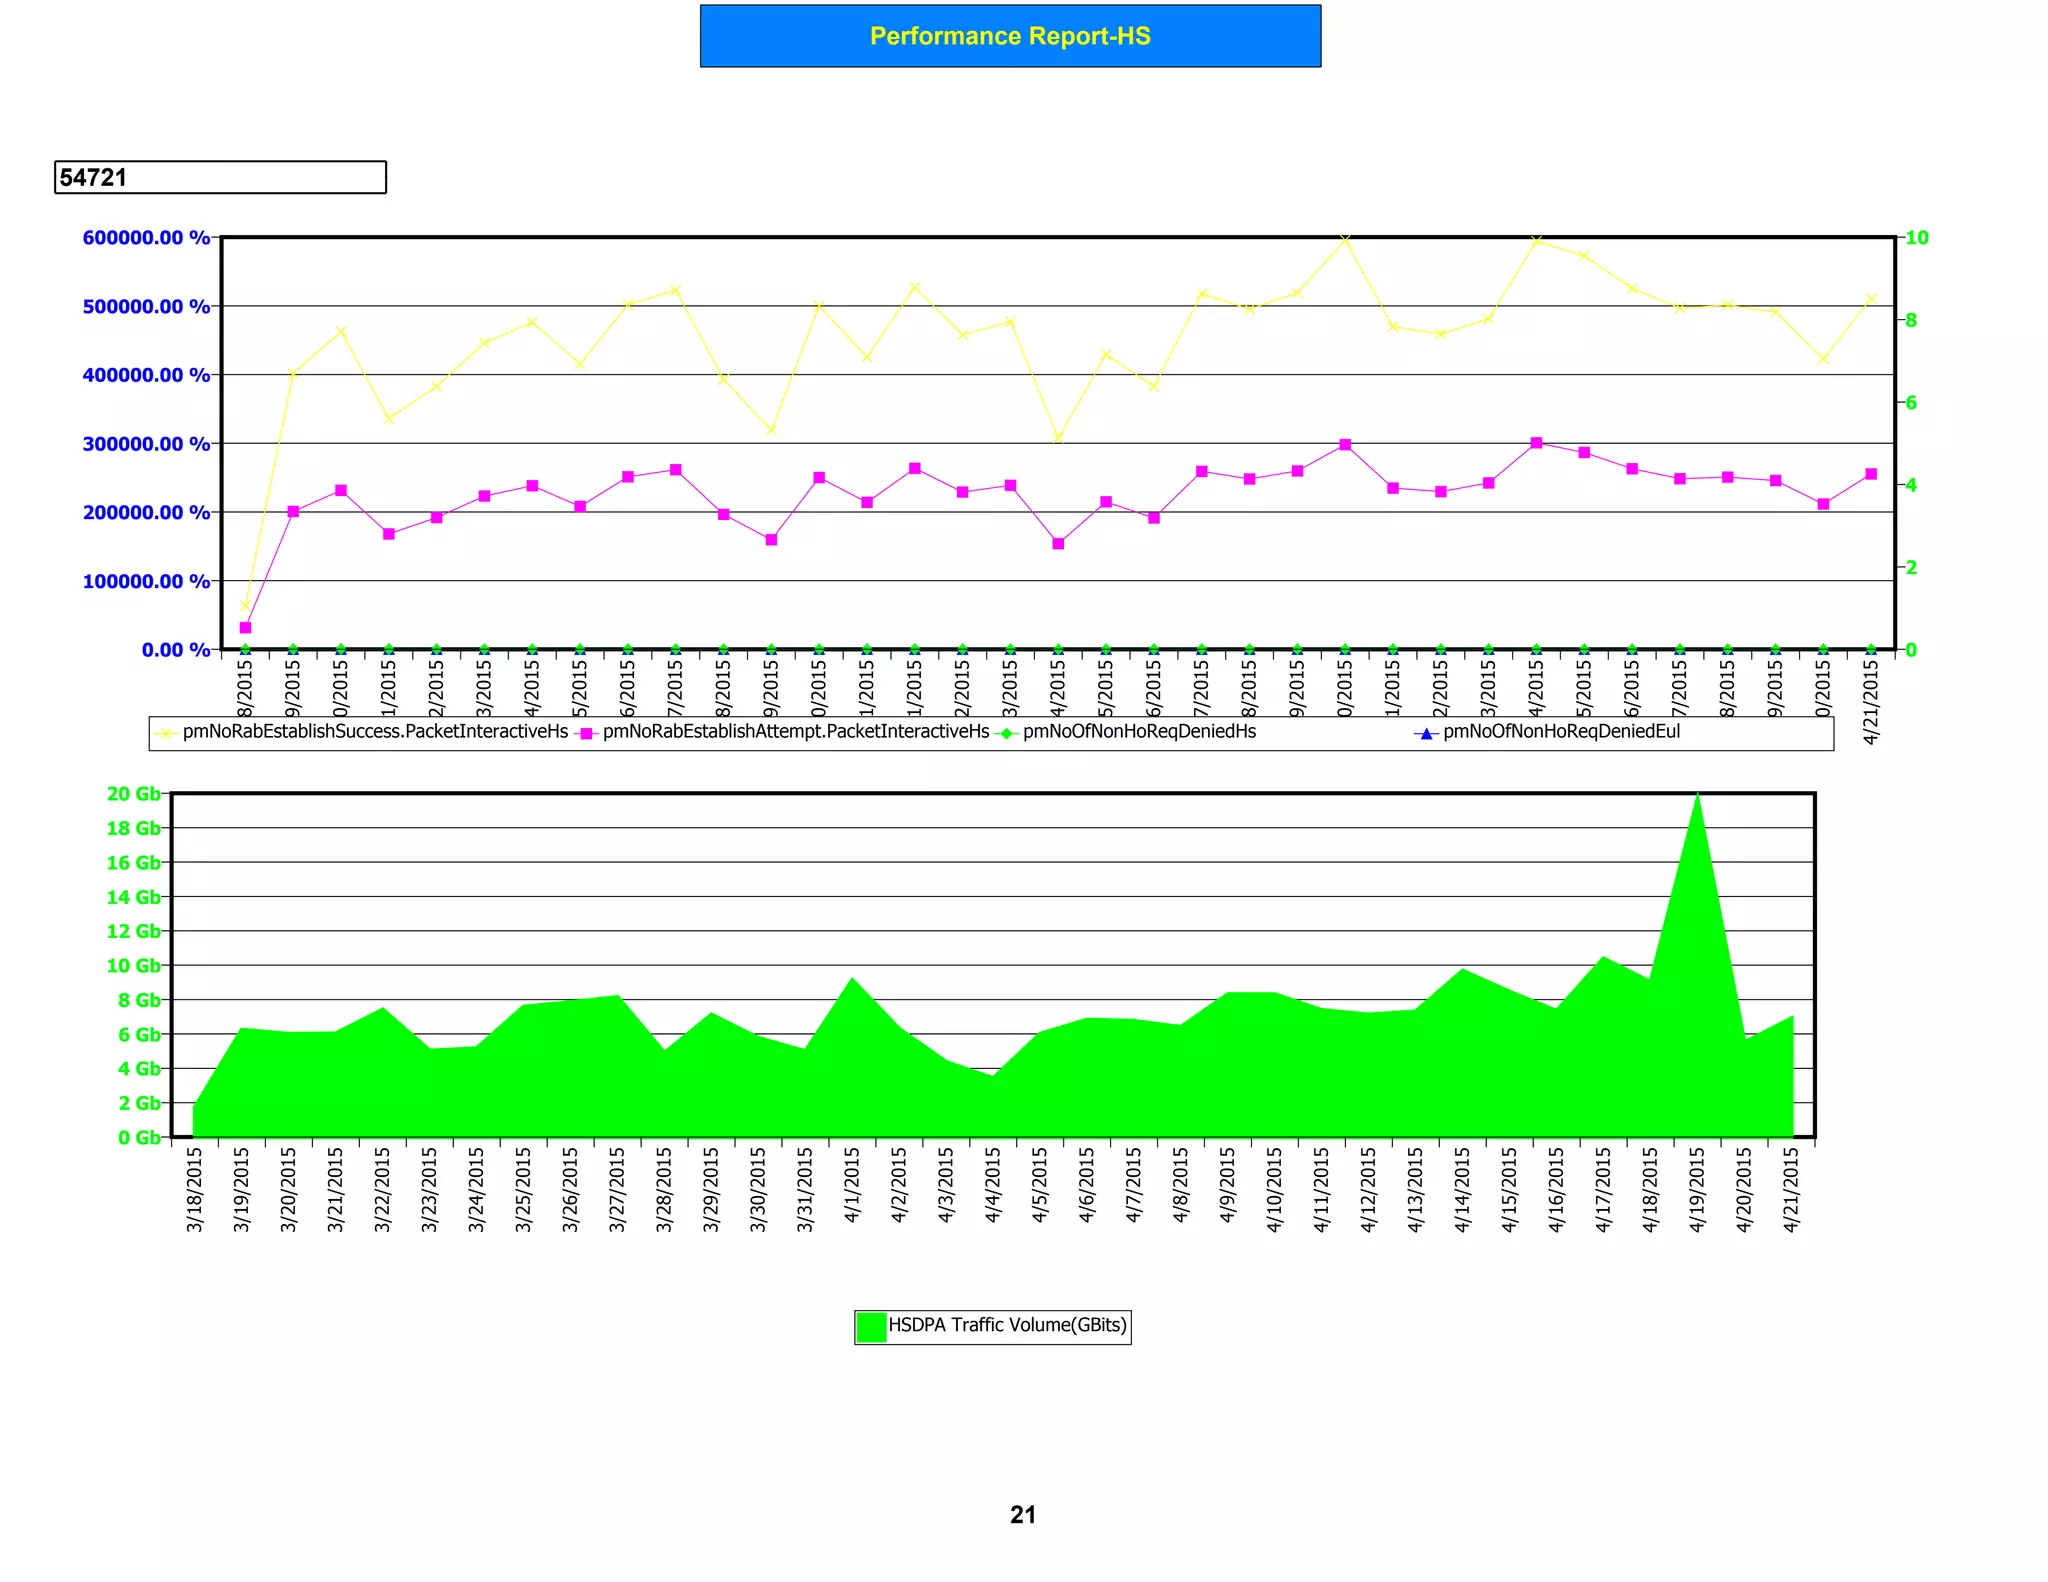Click the HSDPA Traffic Volume(GBits) legend label
Screen dimensions: 2048x1582
pyautogui.click(x=1007, y=1325)
